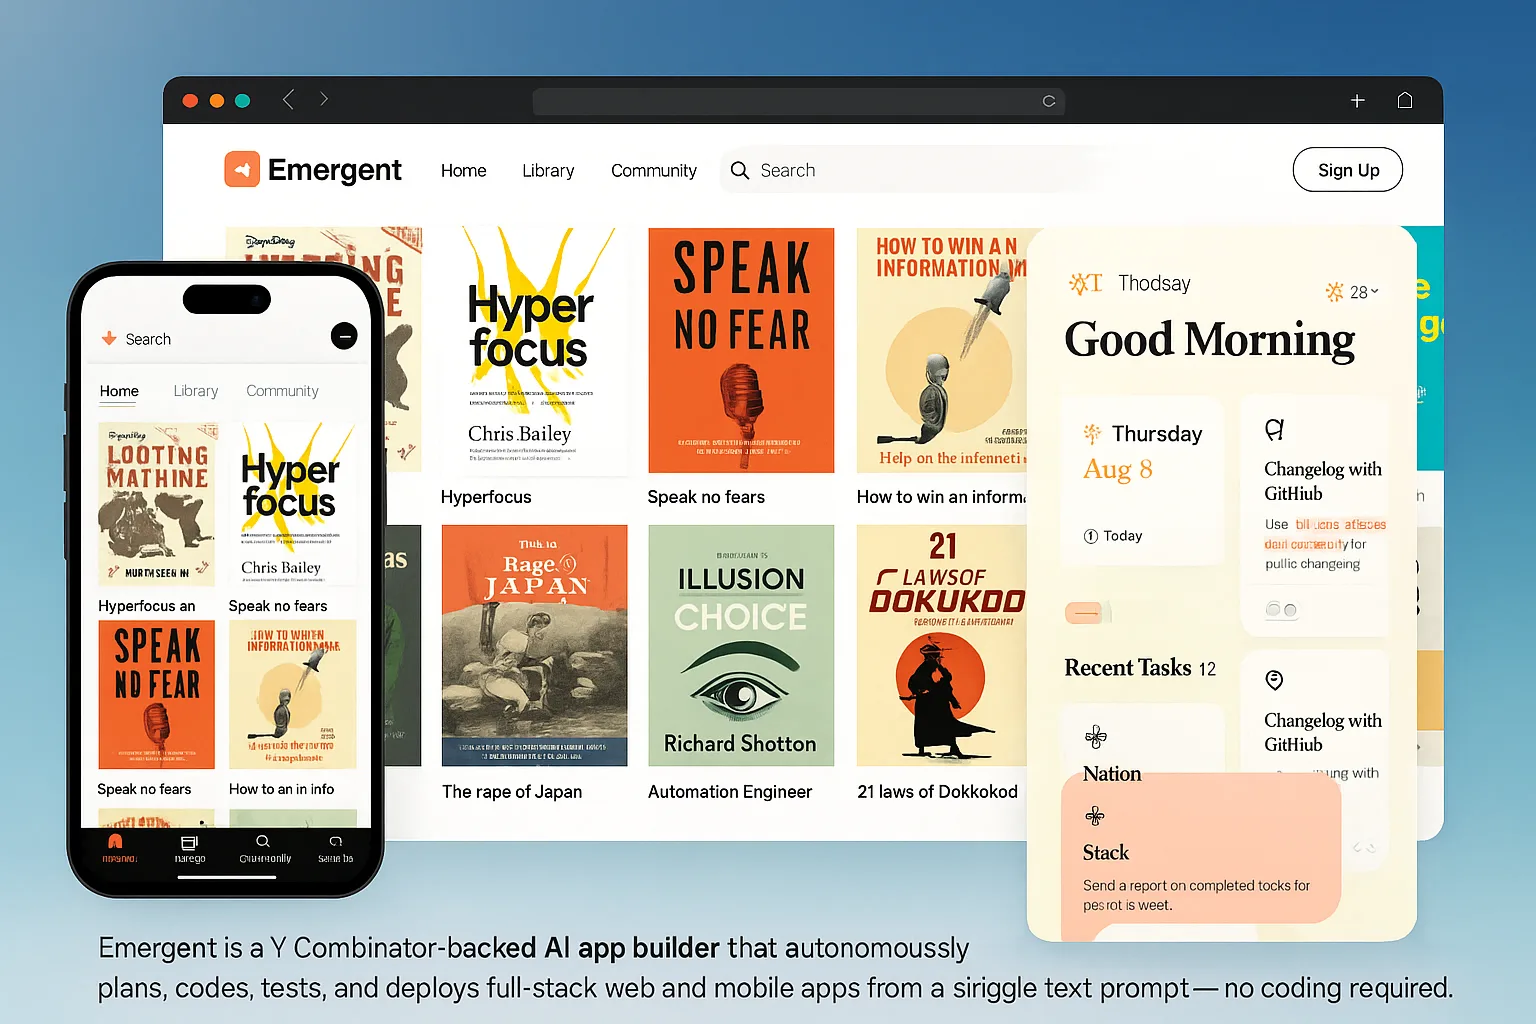Open the Hyperfocus book cover on the website
This screenshot has height=1024, width=1536.
[533, 350]
